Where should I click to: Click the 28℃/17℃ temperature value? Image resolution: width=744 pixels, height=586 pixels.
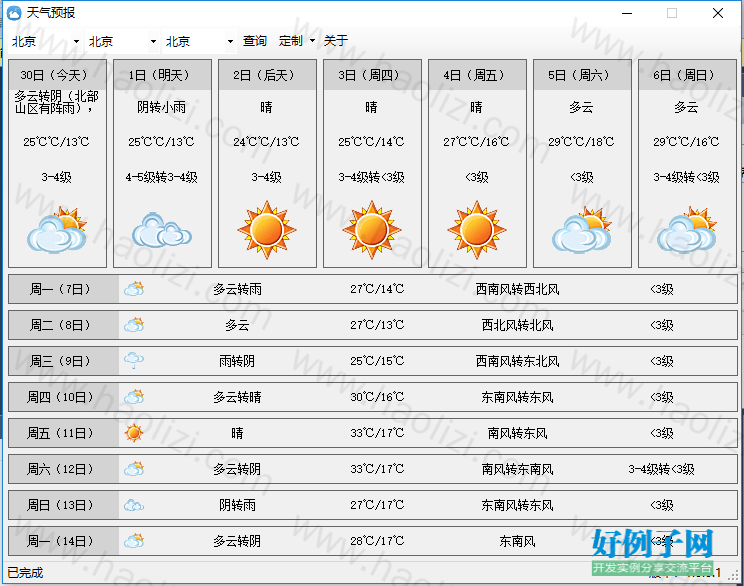(377, 541)
